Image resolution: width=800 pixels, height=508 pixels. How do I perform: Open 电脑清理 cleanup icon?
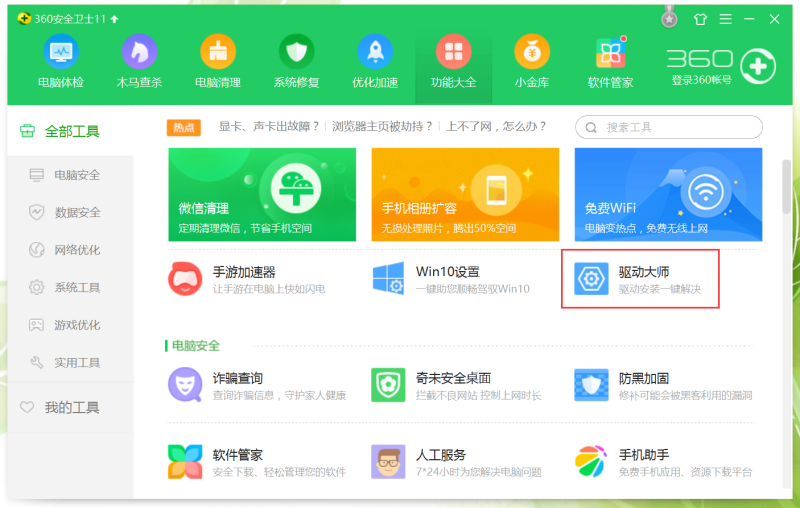[x=218, y=52]
